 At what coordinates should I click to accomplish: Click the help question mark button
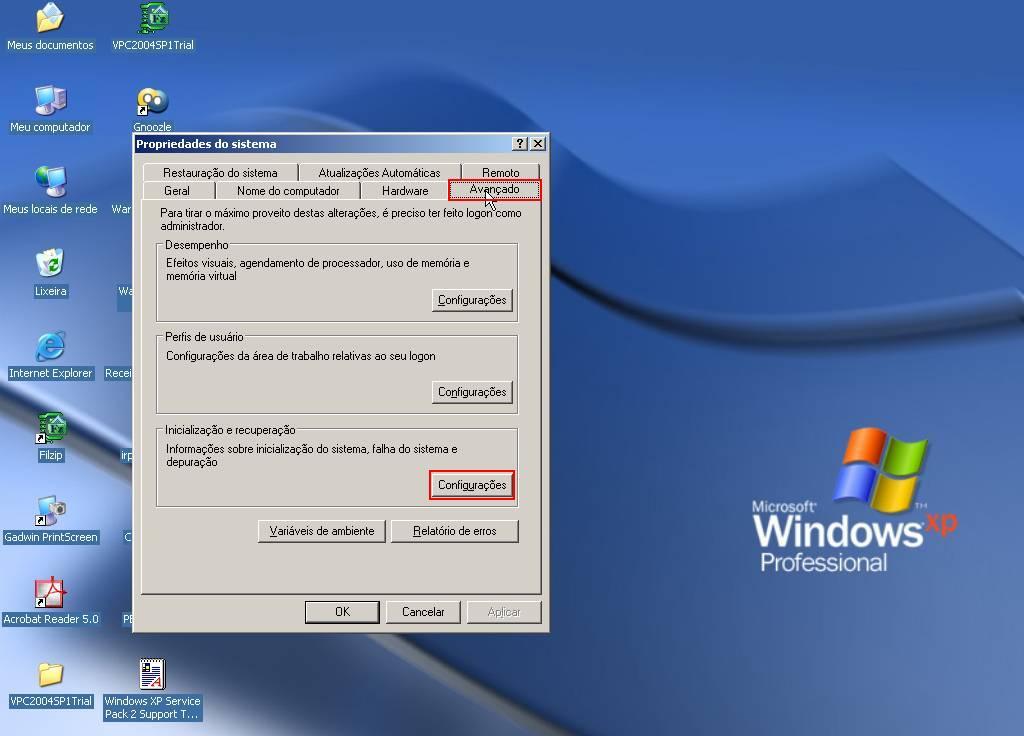point(520,144)
